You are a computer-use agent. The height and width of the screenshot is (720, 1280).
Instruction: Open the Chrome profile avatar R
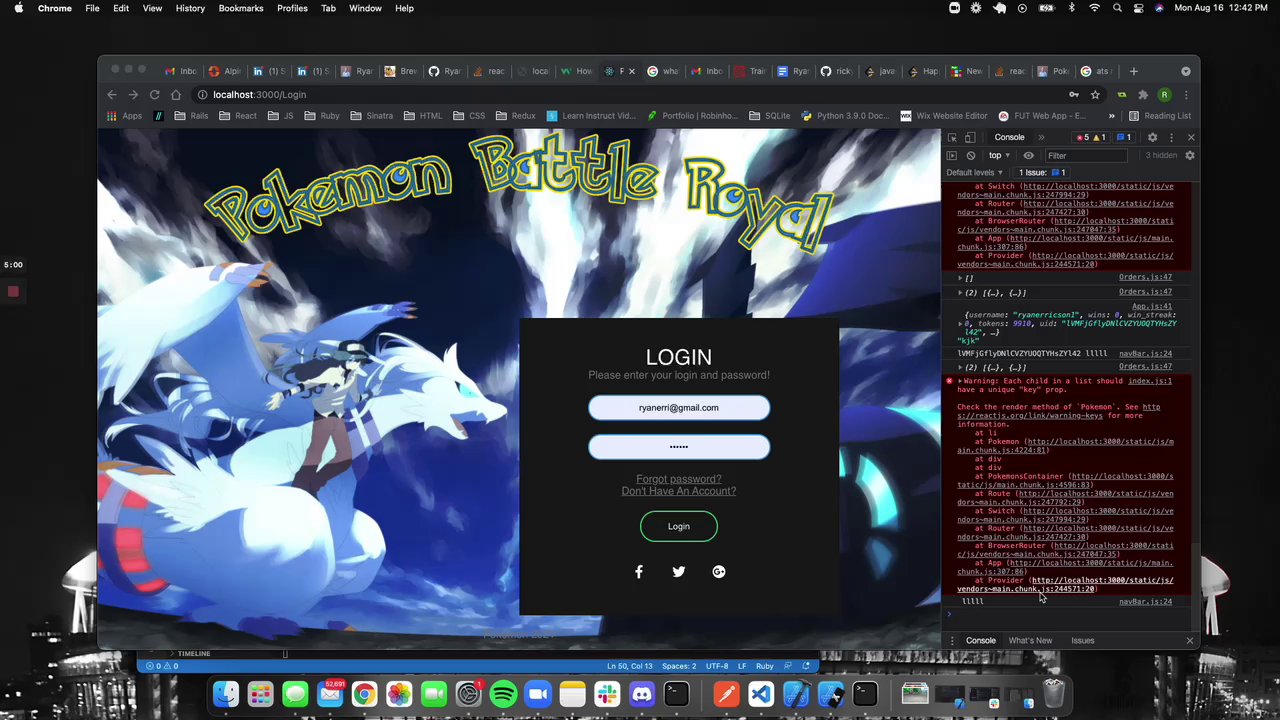[1164, 95]
